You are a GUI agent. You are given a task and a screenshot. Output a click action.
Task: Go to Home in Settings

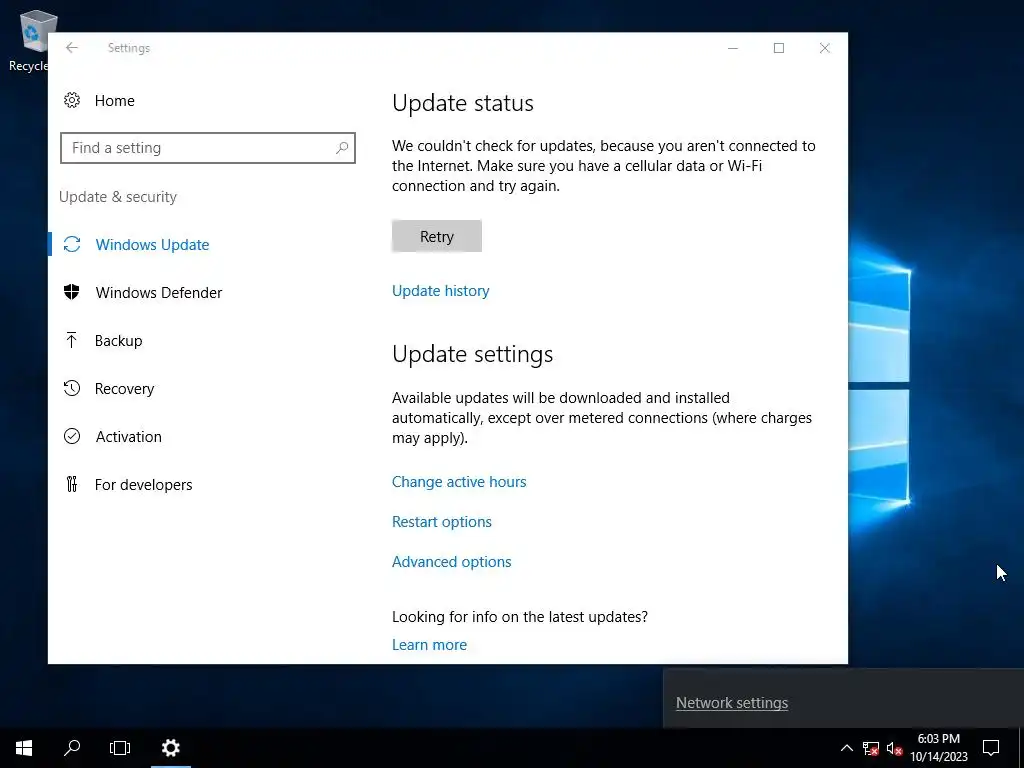114,101
